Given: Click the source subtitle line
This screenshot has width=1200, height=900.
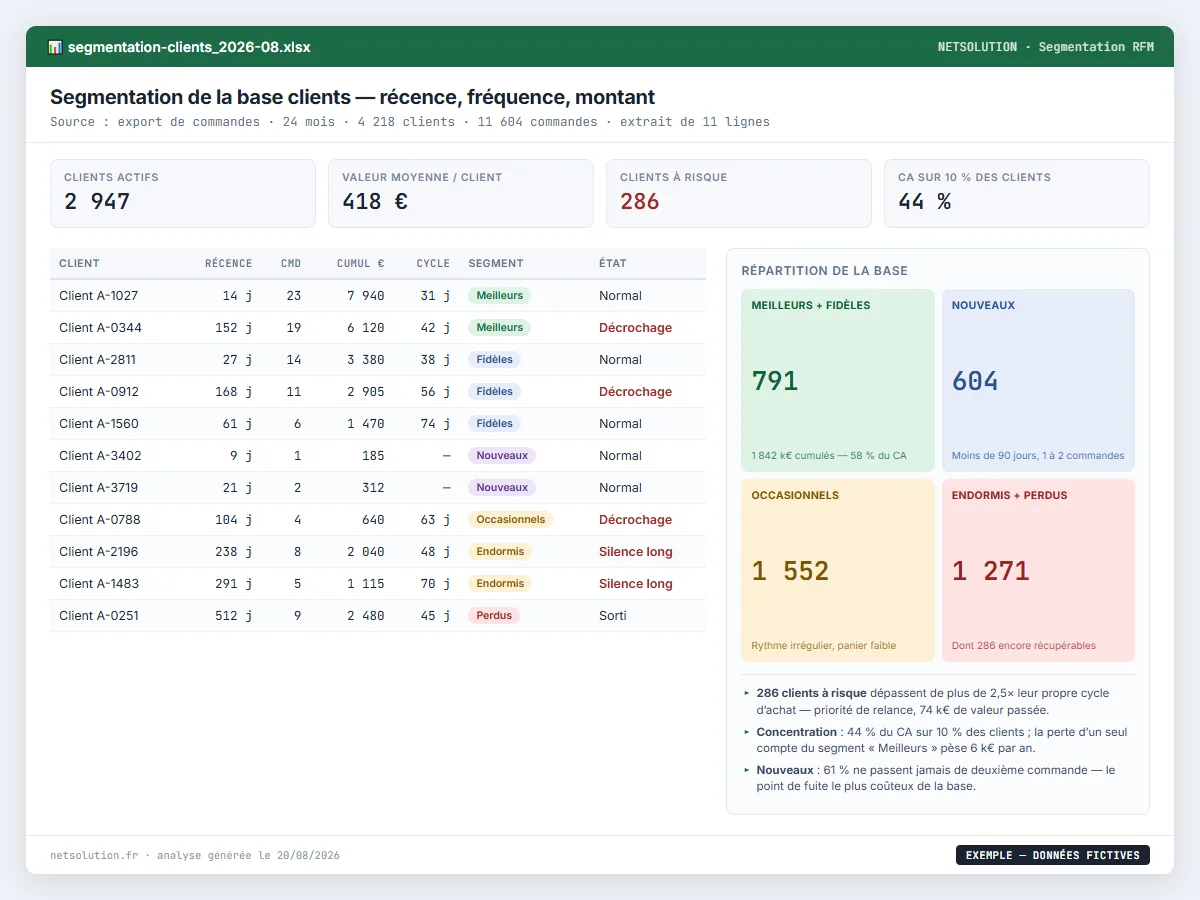Looking at the screenshot, I should [410, 122].
